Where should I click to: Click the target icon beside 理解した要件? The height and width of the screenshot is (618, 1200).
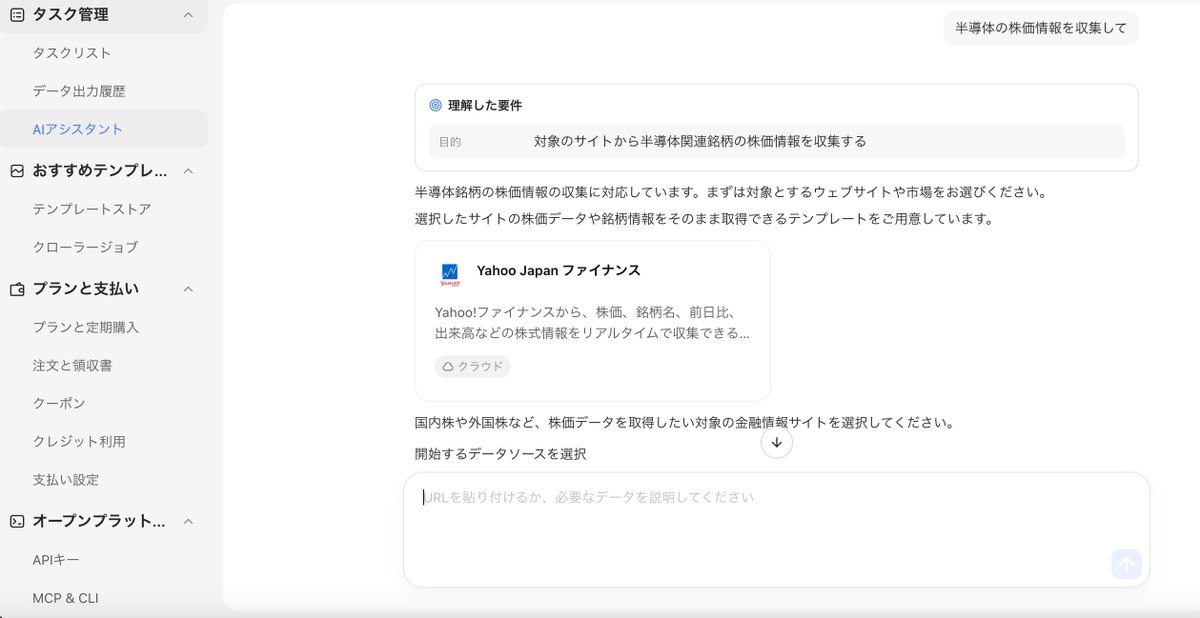tap(436, 105)
